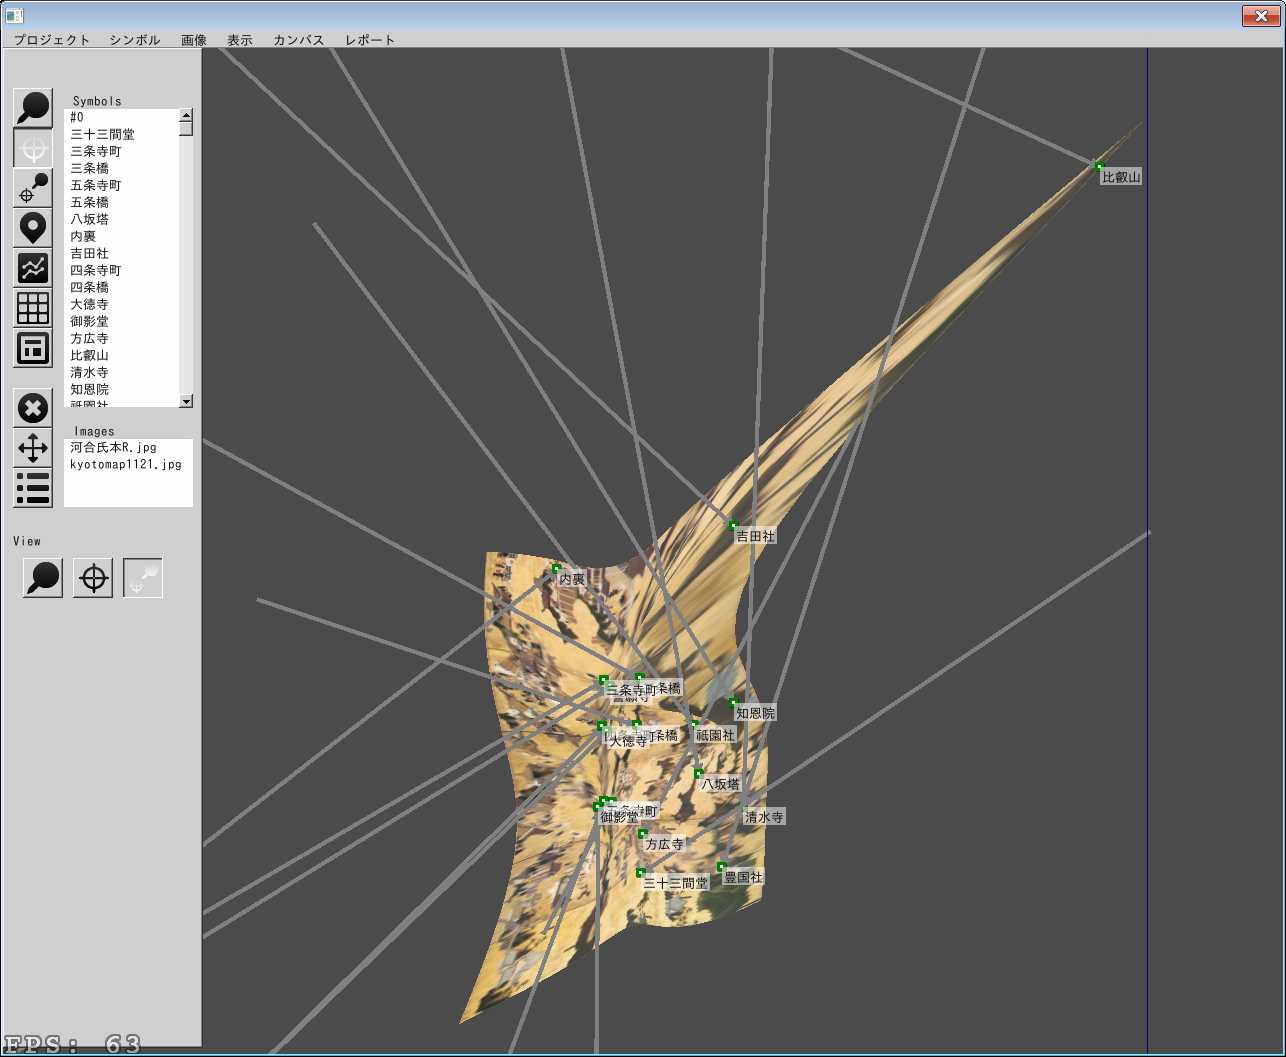Image resolution: width=1286 pixels, height=1057 pixels.
Task: Select the layout panel tool icon
Action: tap(33, 348)
